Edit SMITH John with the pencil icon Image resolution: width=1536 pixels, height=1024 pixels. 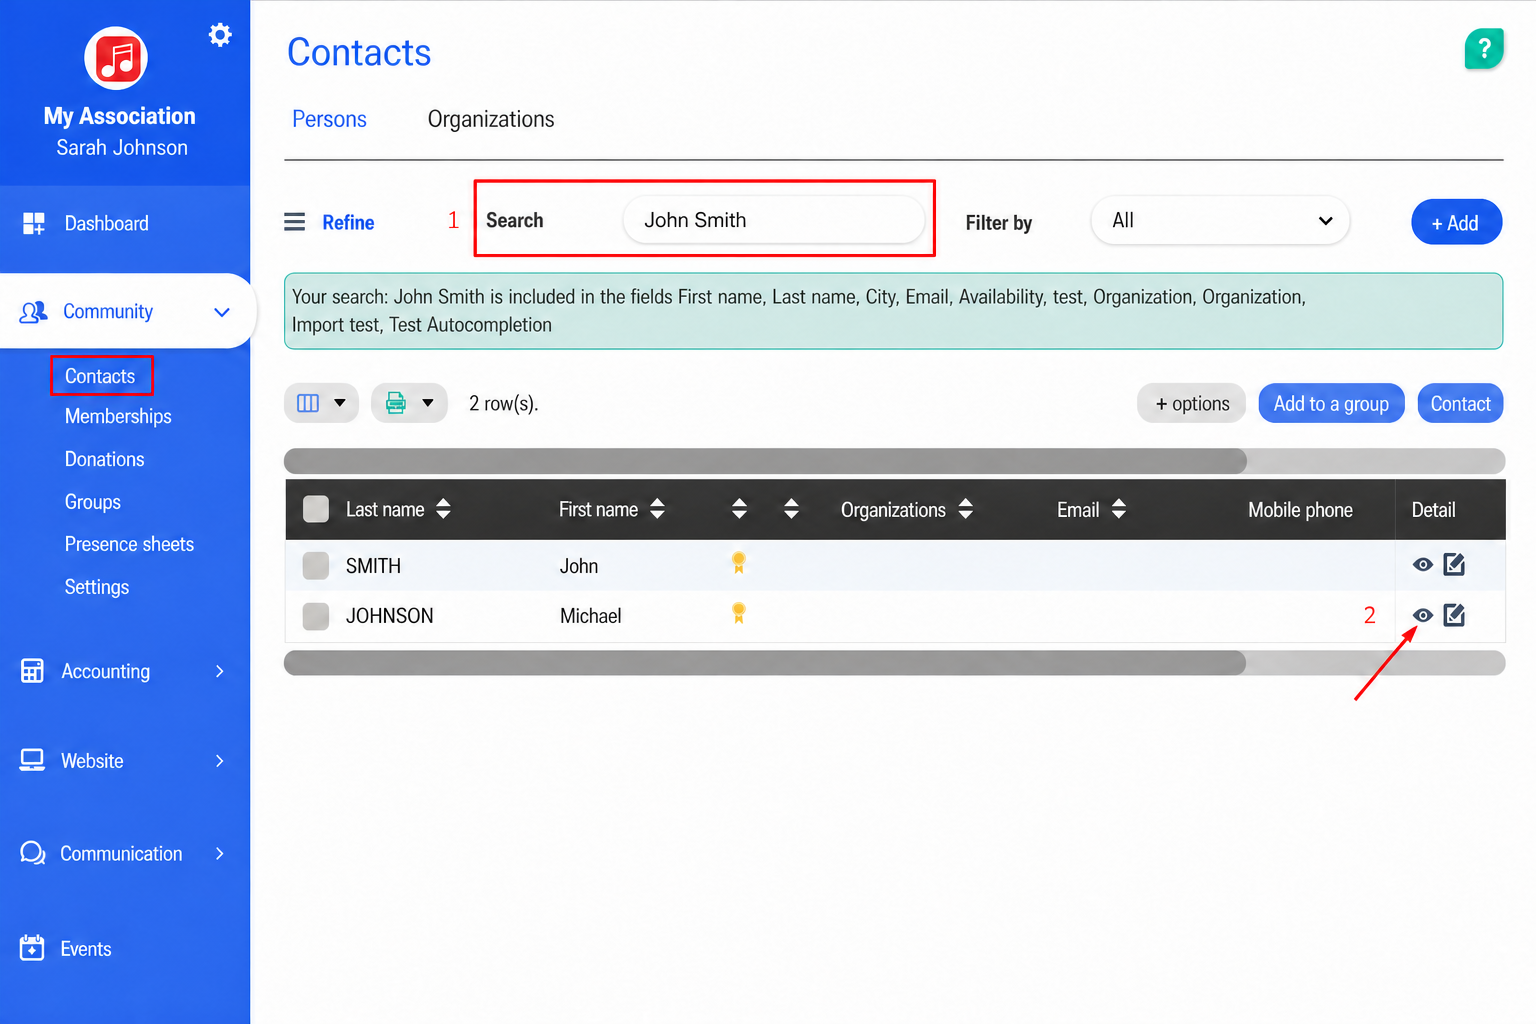tap(1454, 565)
